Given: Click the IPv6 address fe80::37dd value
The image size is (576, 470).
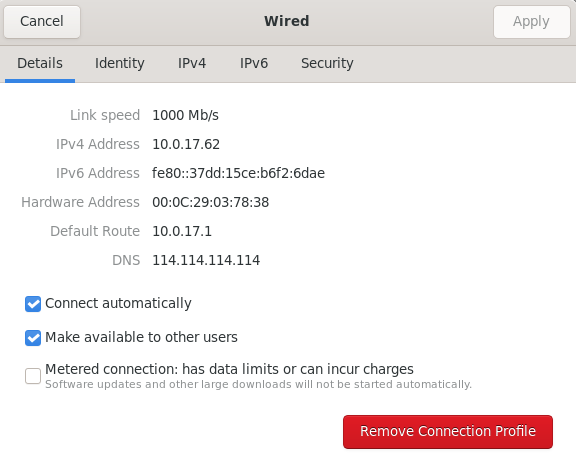Looking at the screenshot, I should [x=238, y=173].
